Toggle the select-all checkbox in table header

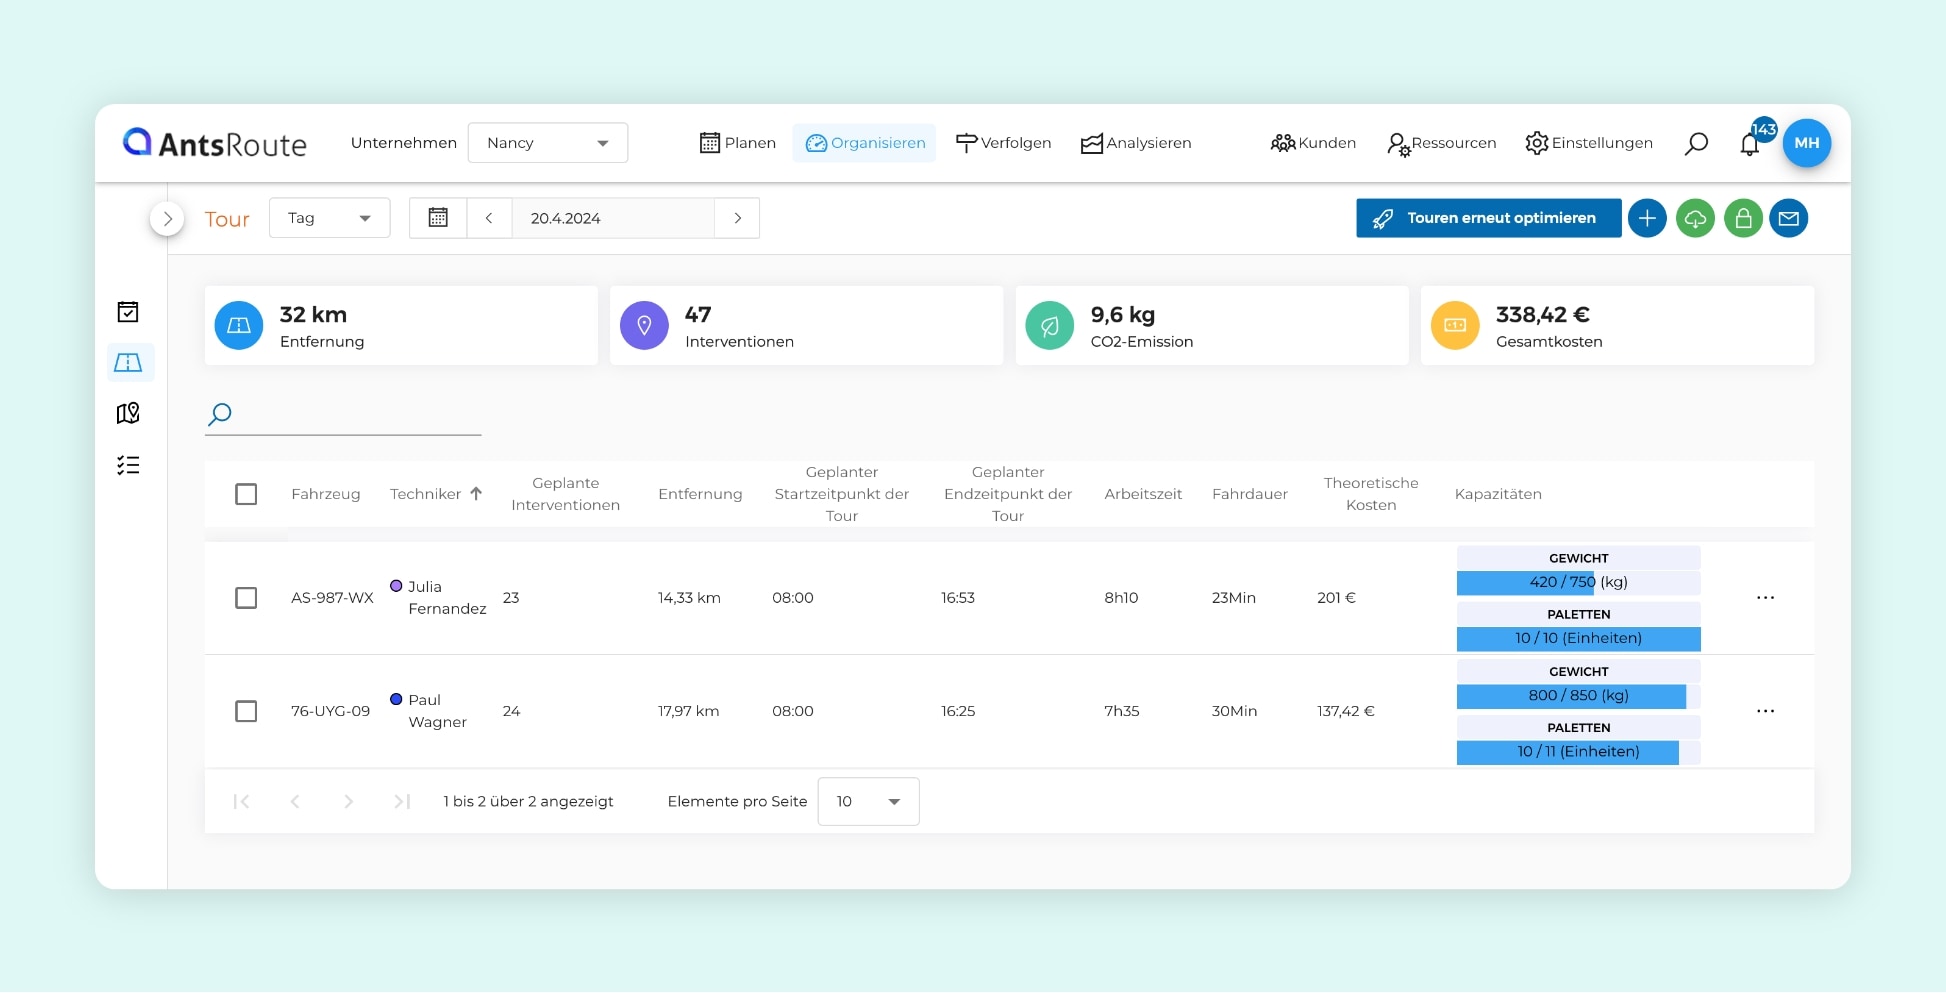tap(246, 494)
